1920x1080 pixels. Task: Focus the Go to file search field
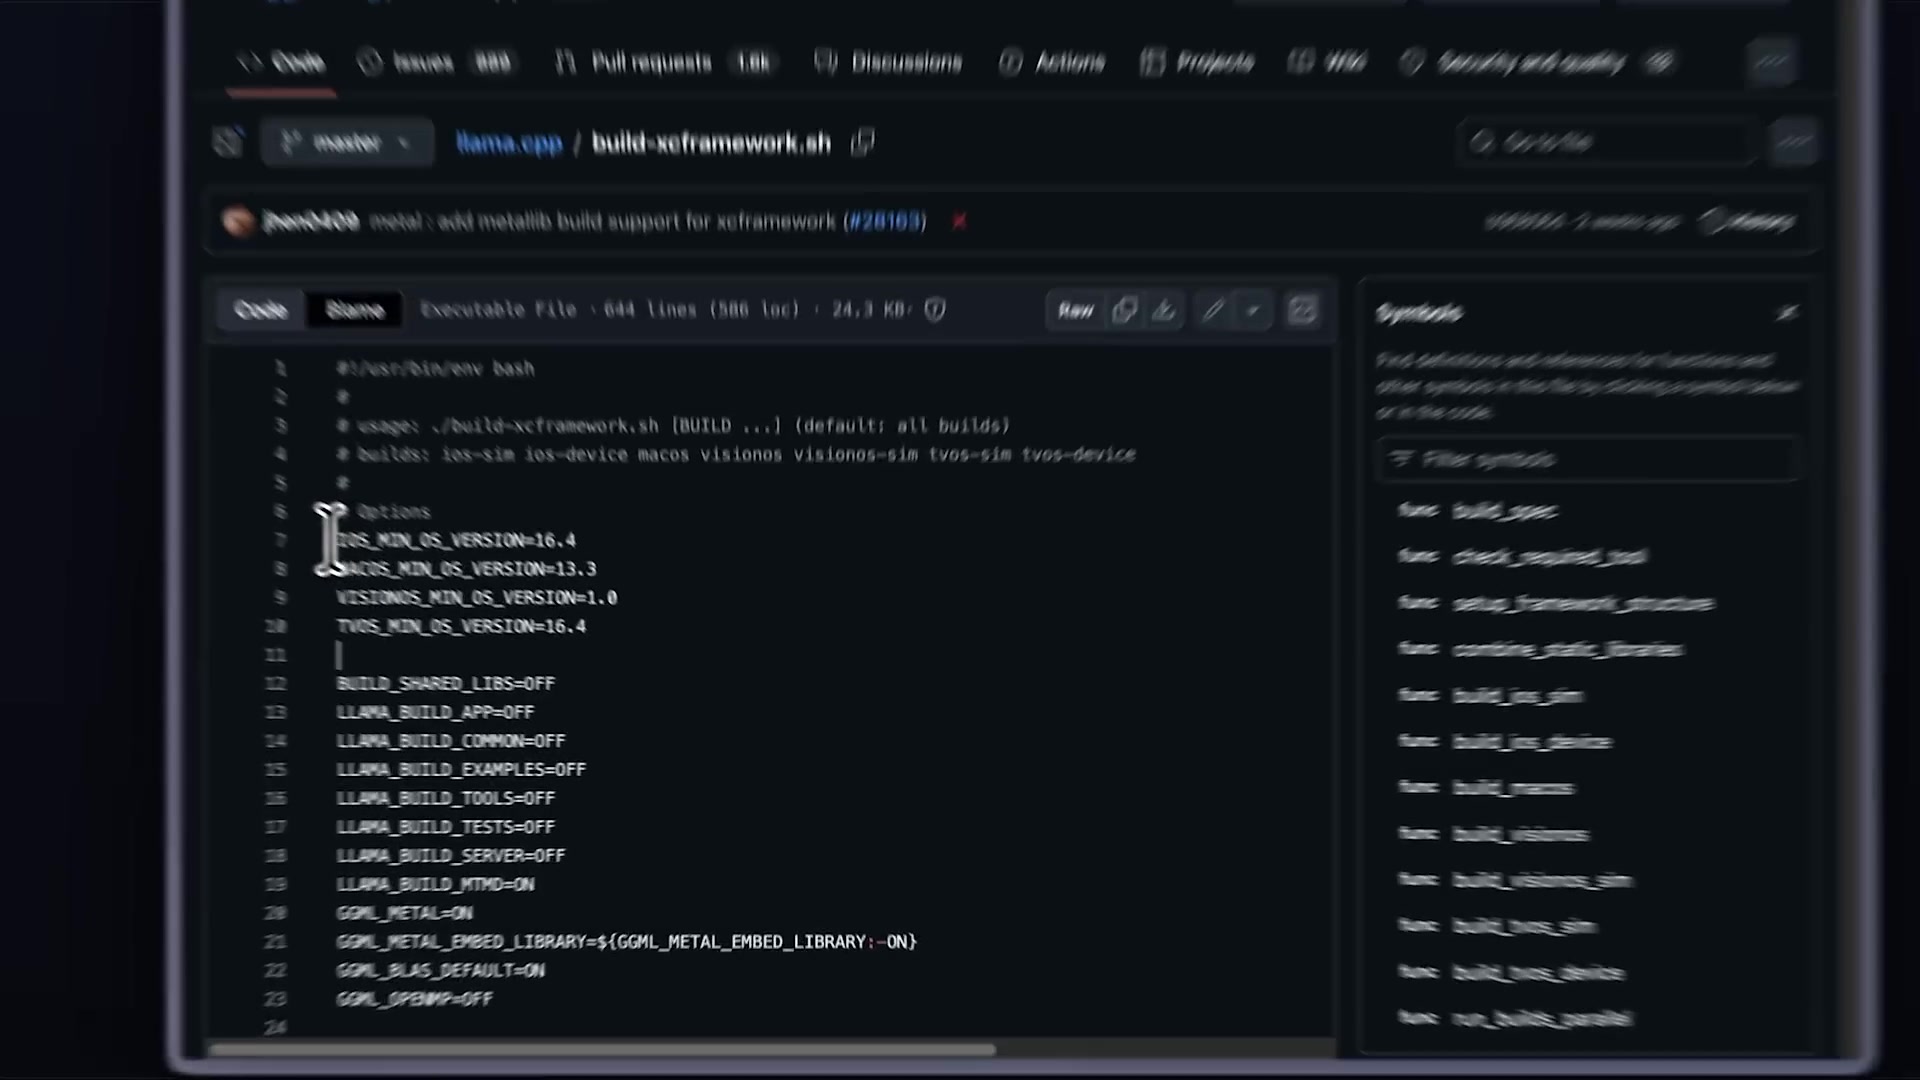(1608, 142)
